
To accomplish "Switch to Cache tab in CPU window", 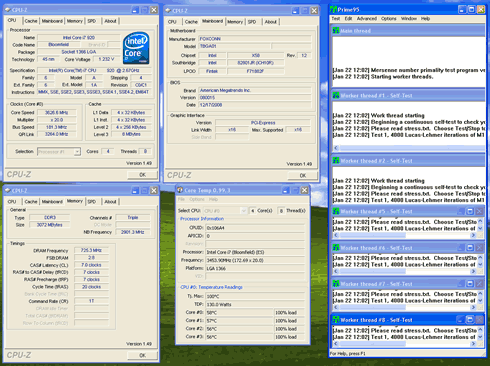I will point(31,21).
